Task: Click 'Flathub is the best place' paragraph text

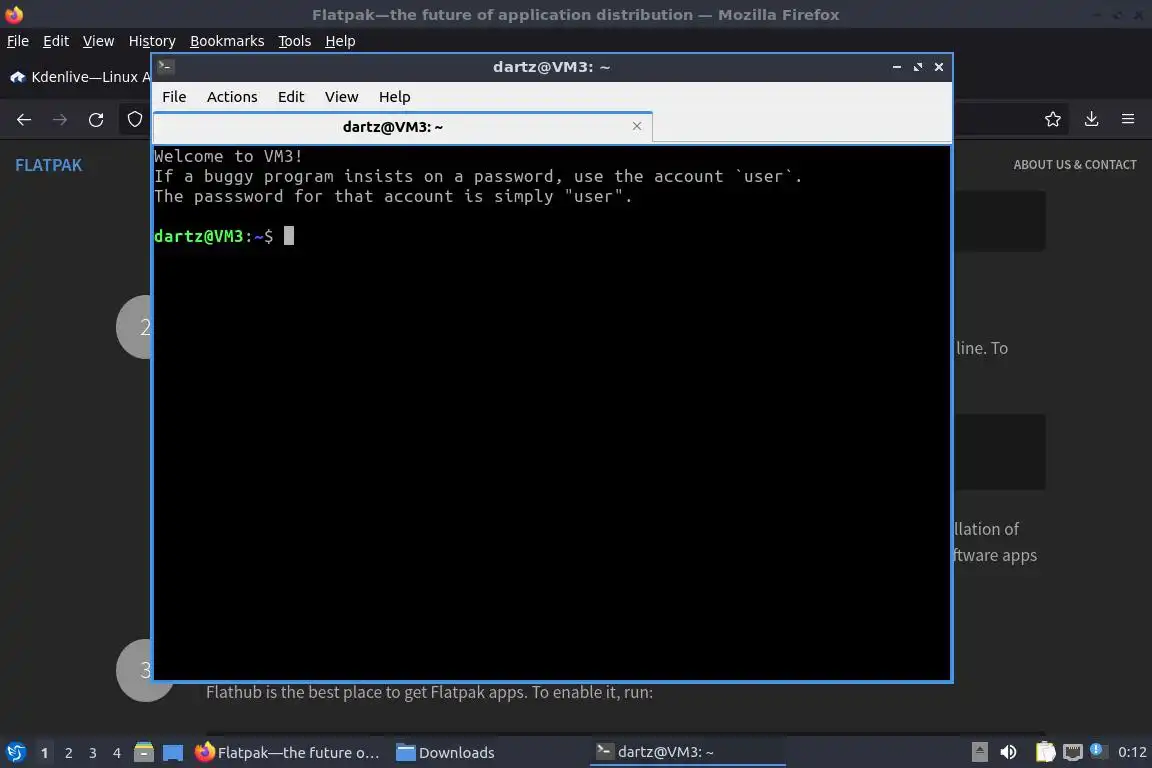Action: [429, 692]
